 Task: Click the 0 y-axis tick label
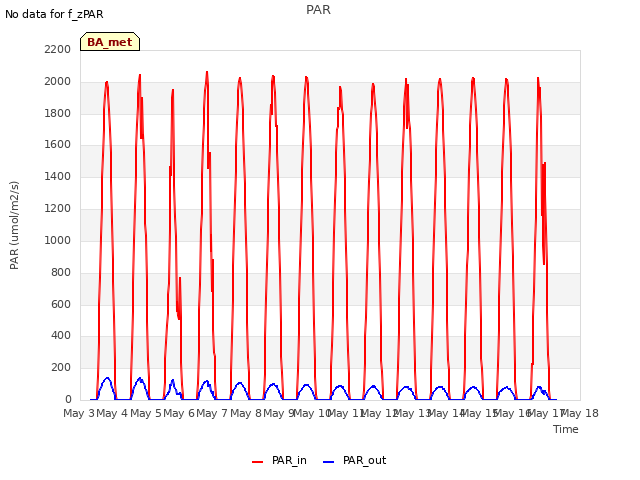[68, 399]
